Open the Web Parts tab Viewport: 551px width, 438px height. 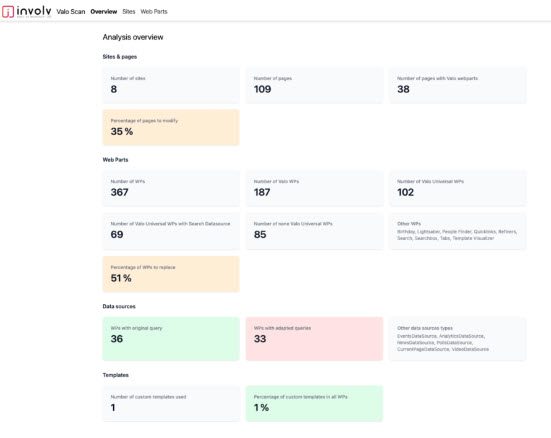click(154, 12)
